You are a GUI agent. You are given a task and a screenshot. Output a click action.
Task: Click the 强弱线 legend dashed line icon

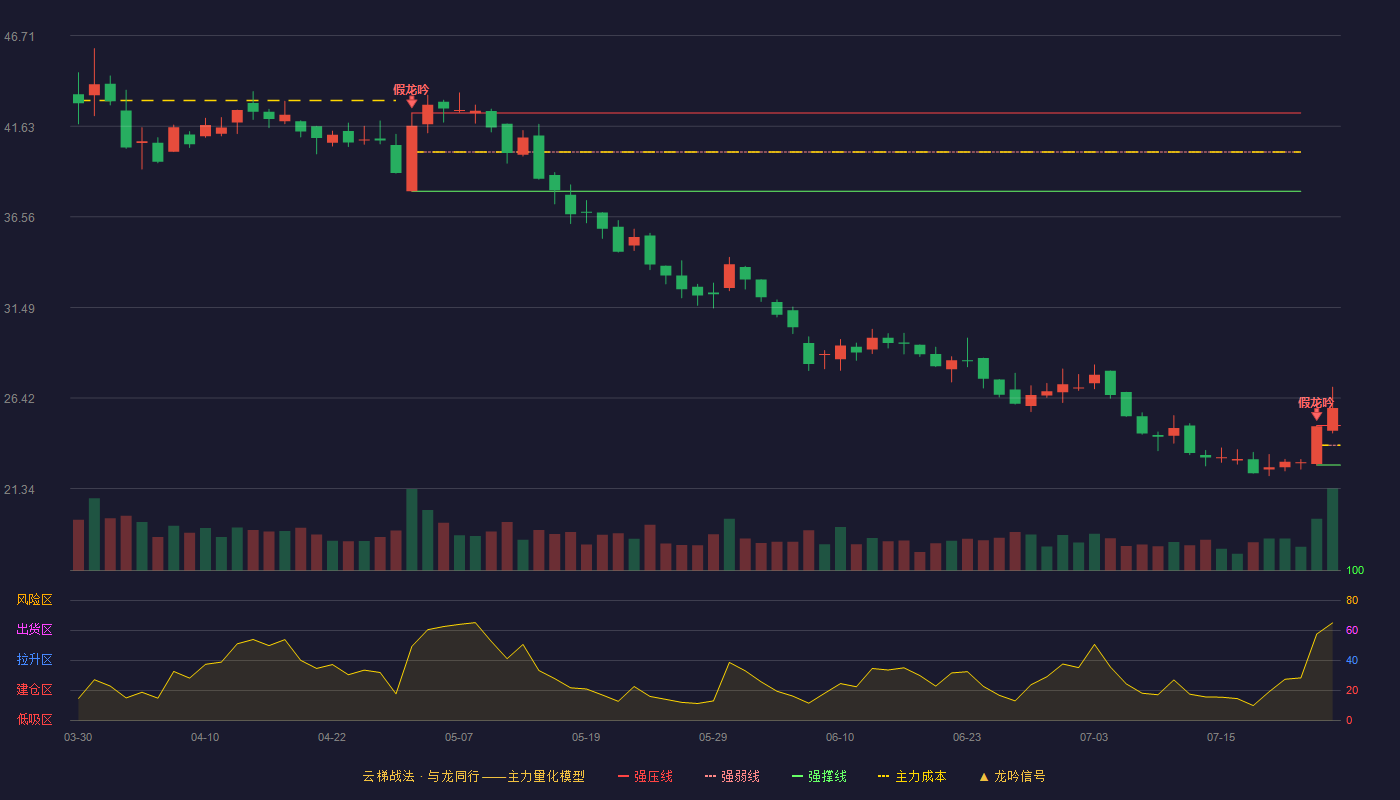711,776
